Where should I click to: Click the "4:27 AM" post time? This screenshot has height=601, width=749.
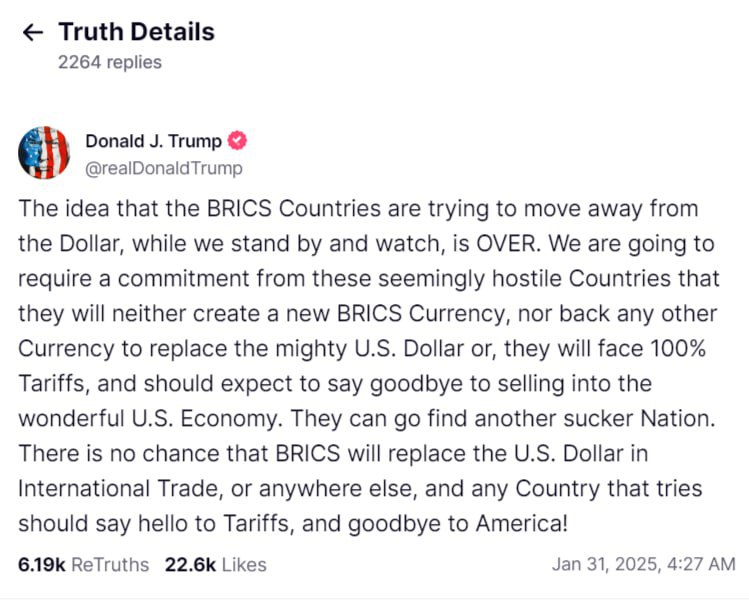coord(698,564)
